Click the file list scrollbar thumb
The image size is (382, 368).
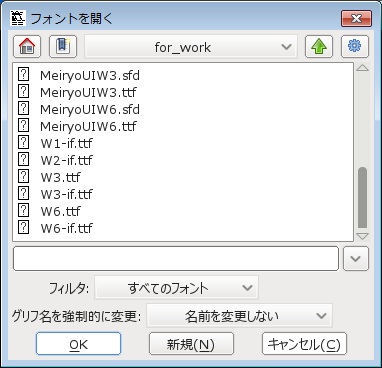362,197
